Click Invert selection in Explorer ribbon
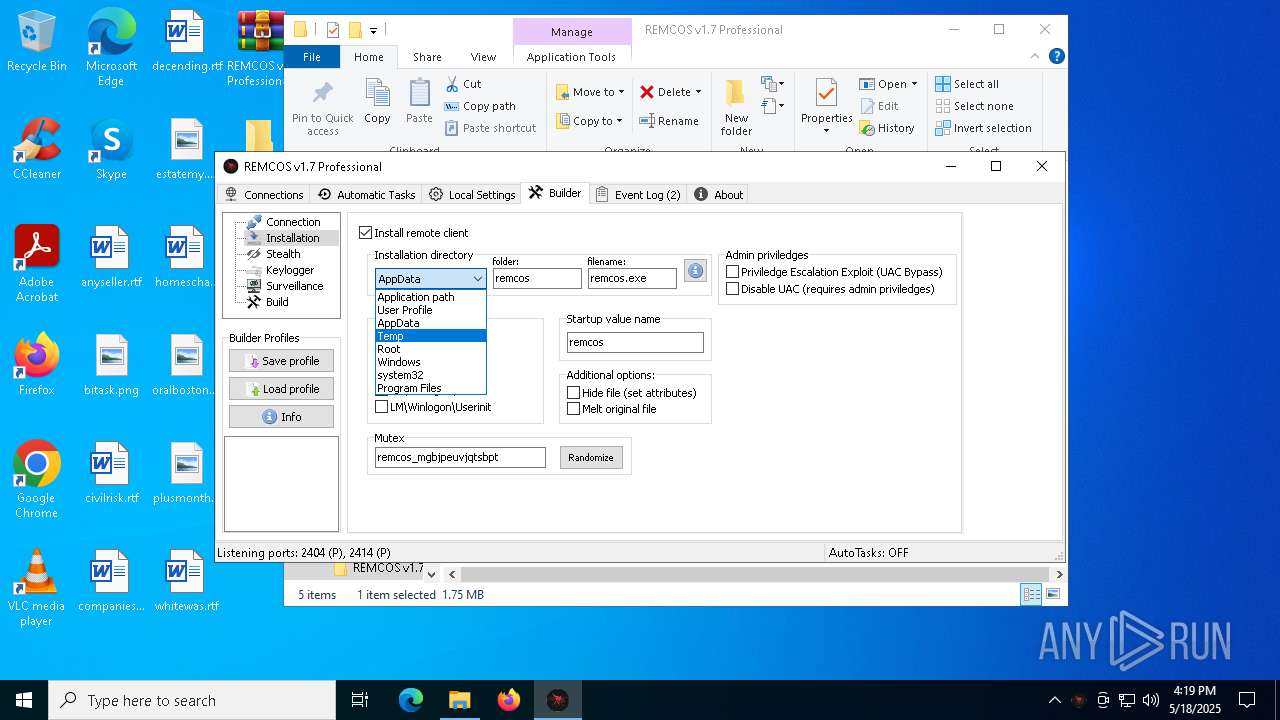The height and width of the screenshot is (720, 1280). [983, 128]
